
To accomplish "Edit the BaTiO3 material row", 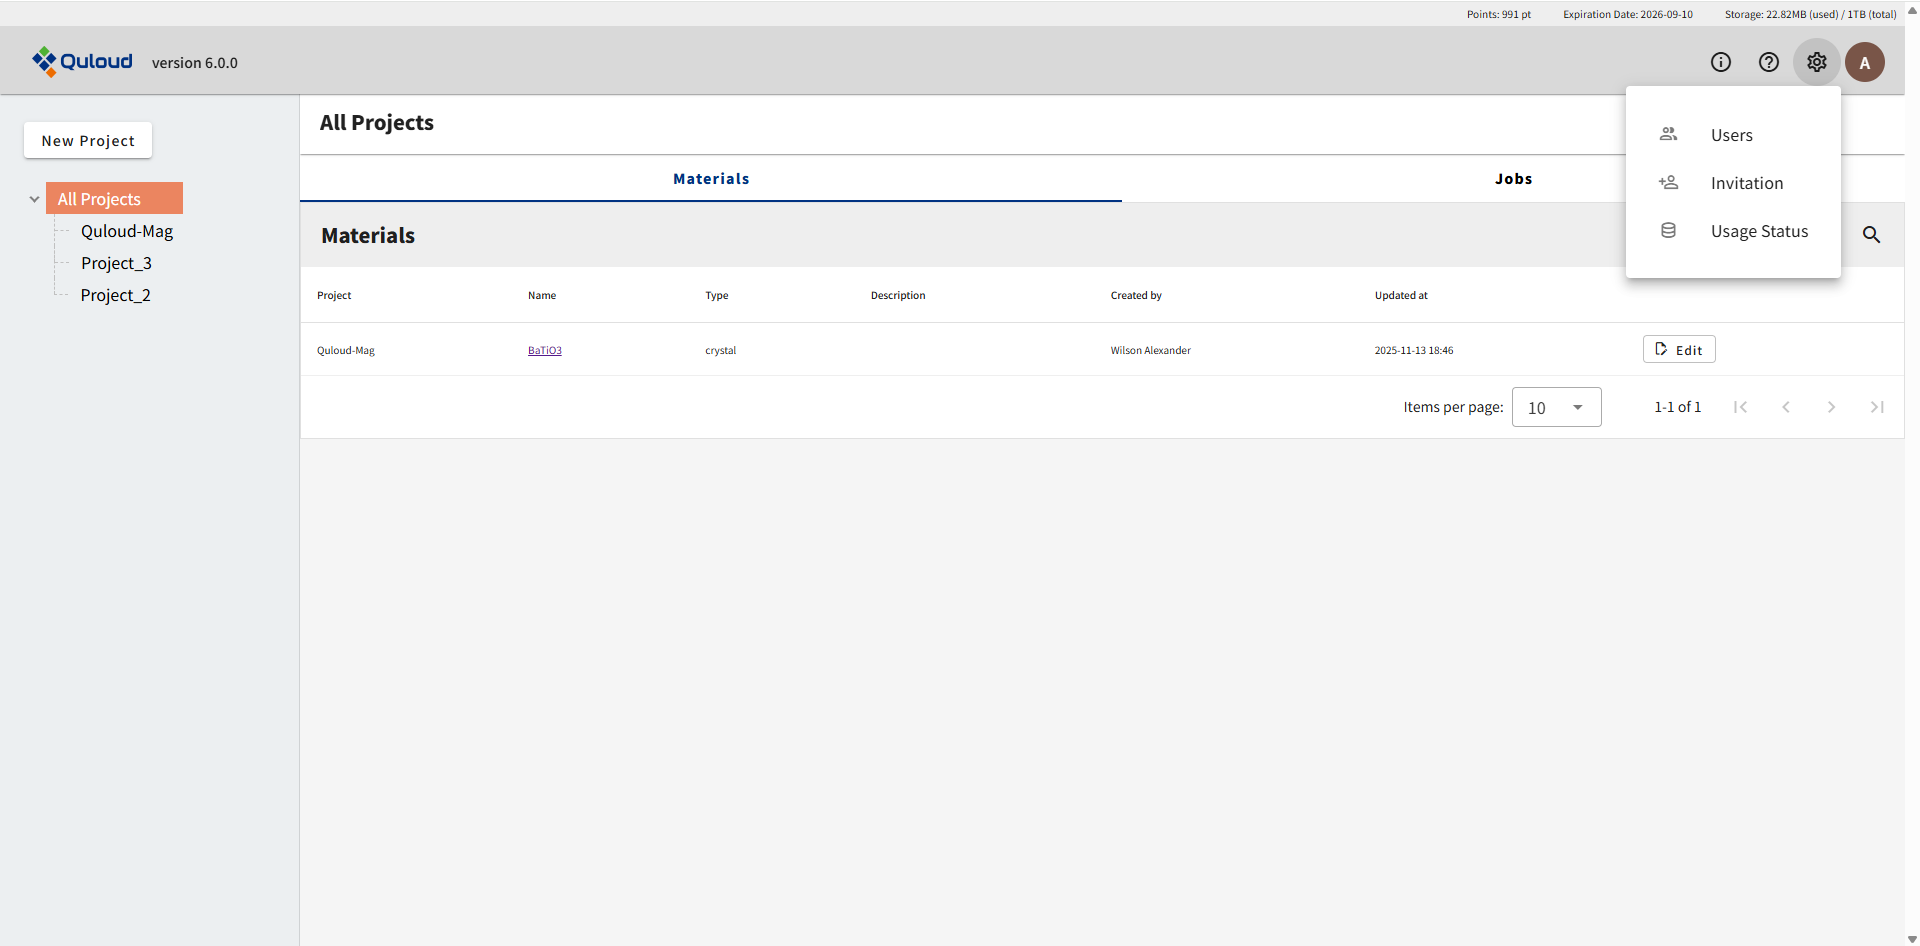I will pos(1678,350).
